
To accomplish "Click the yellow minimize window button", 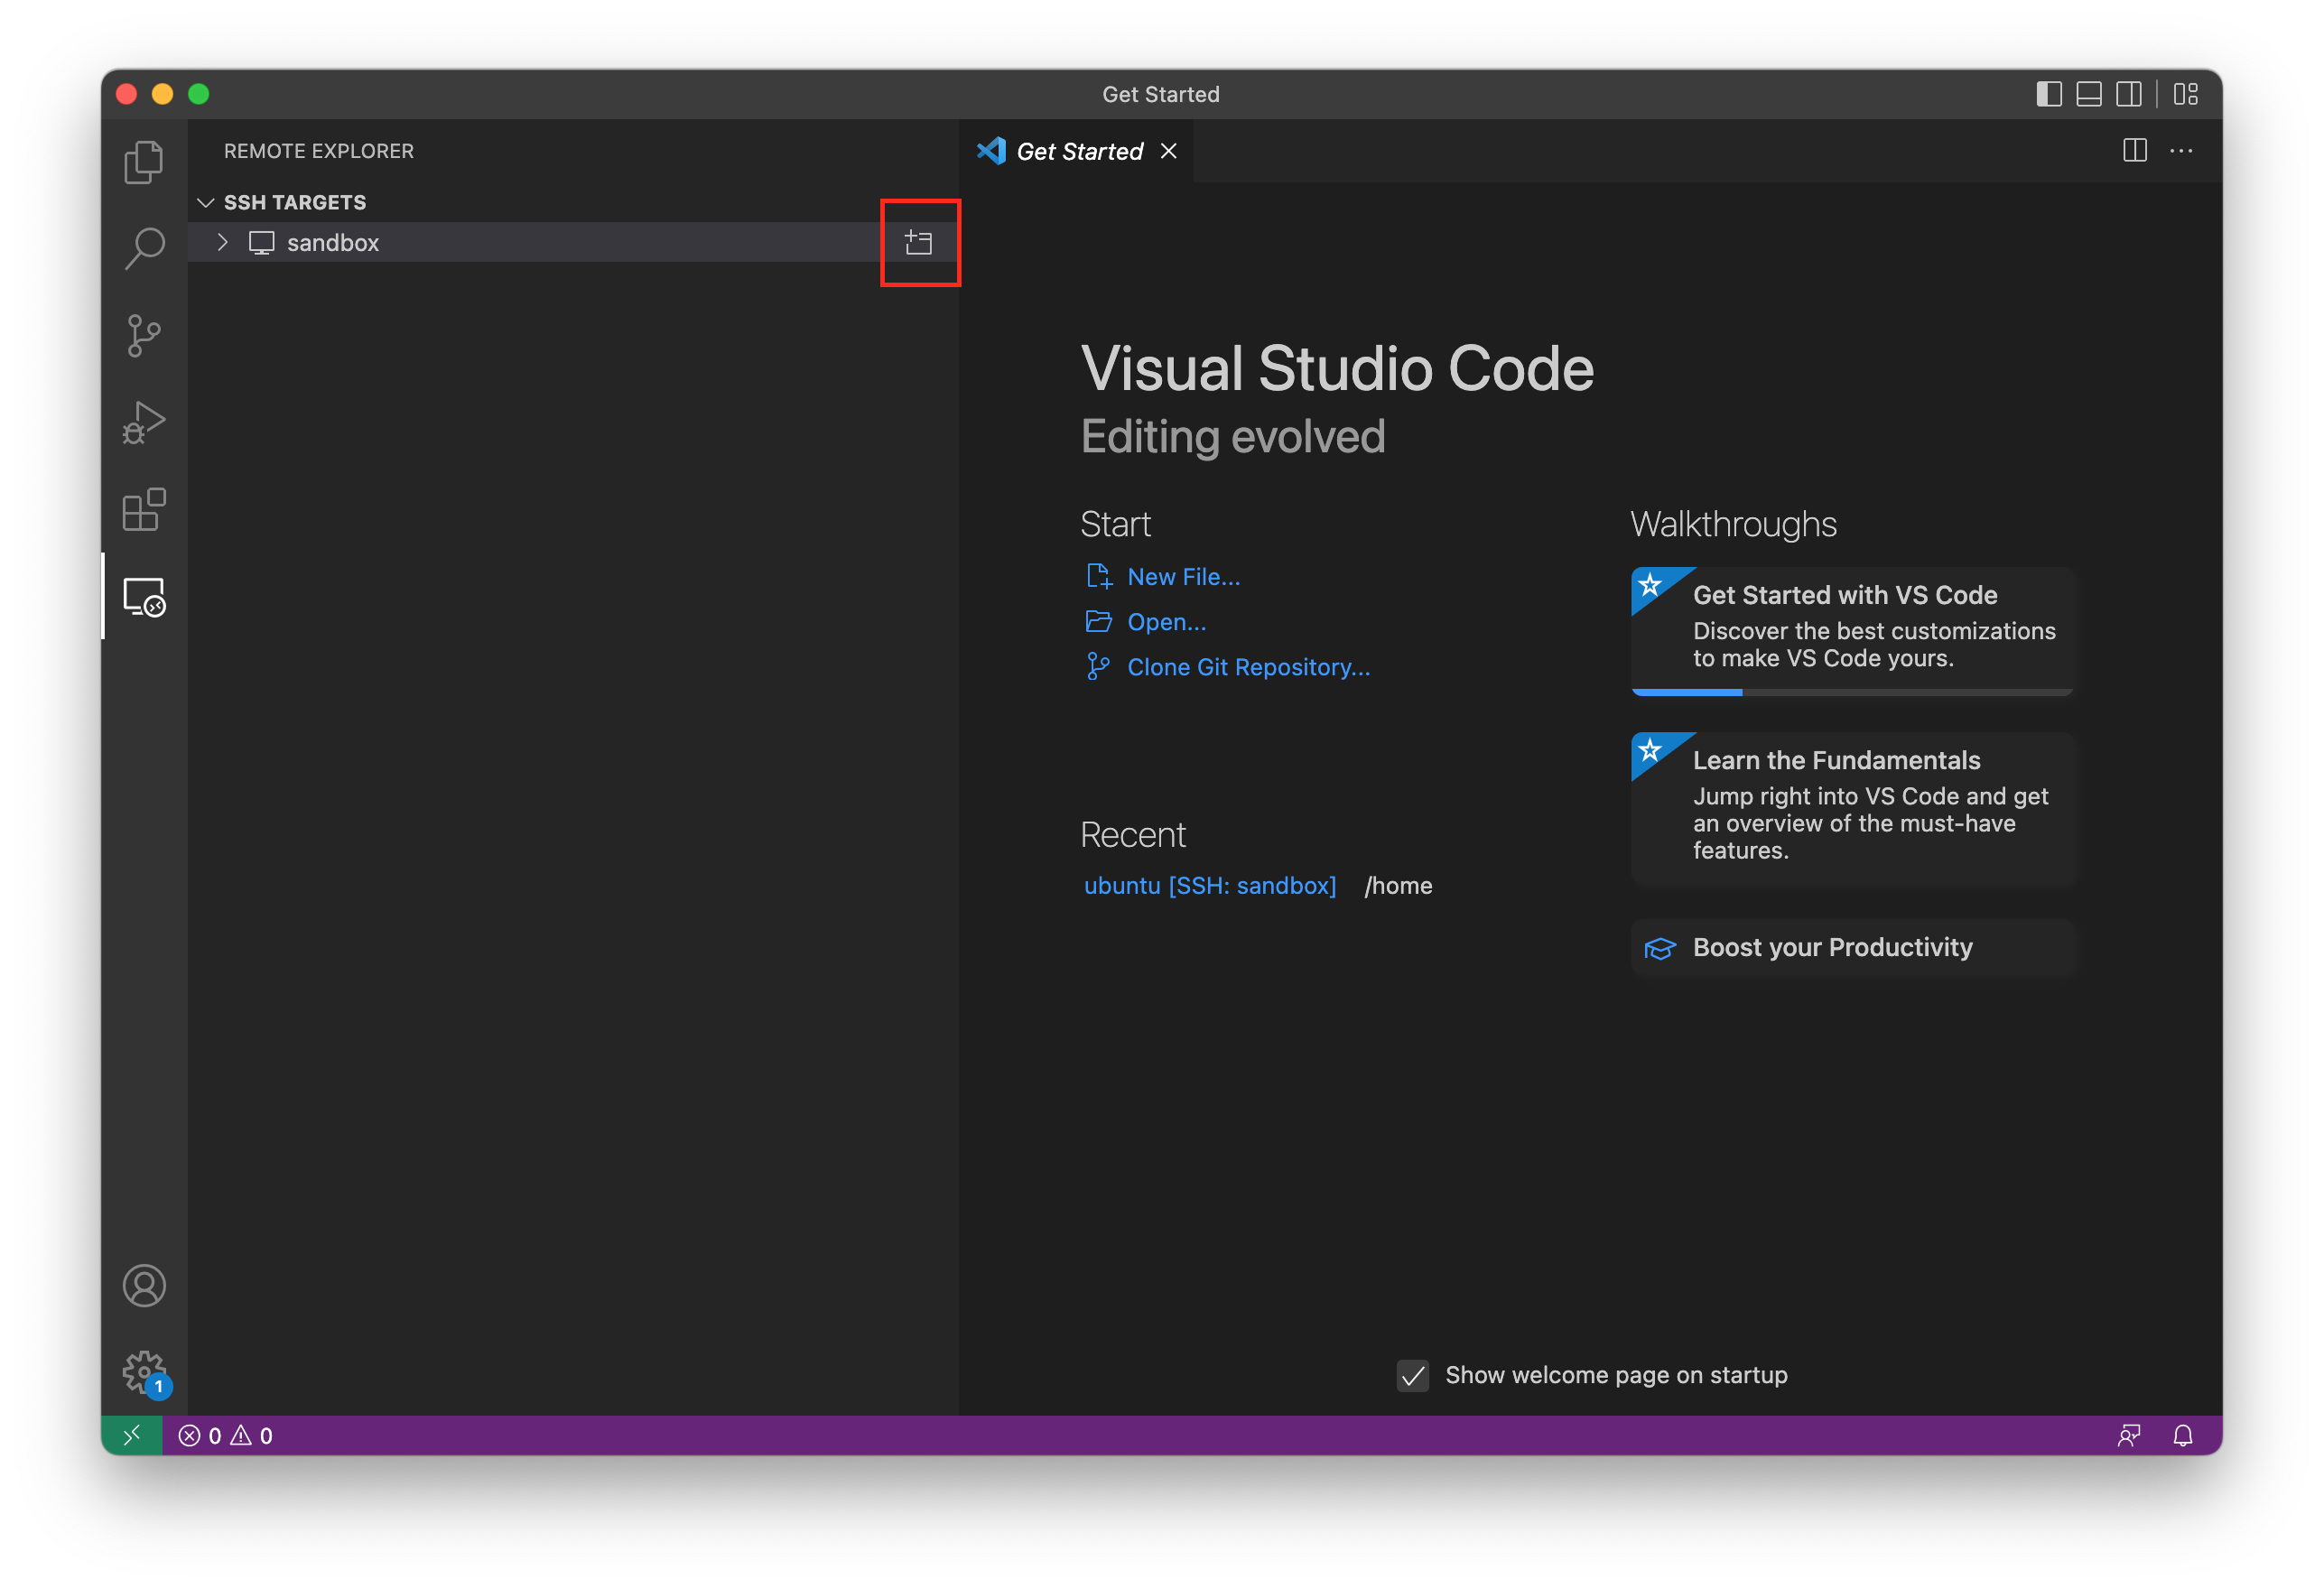I will [162, 94].
